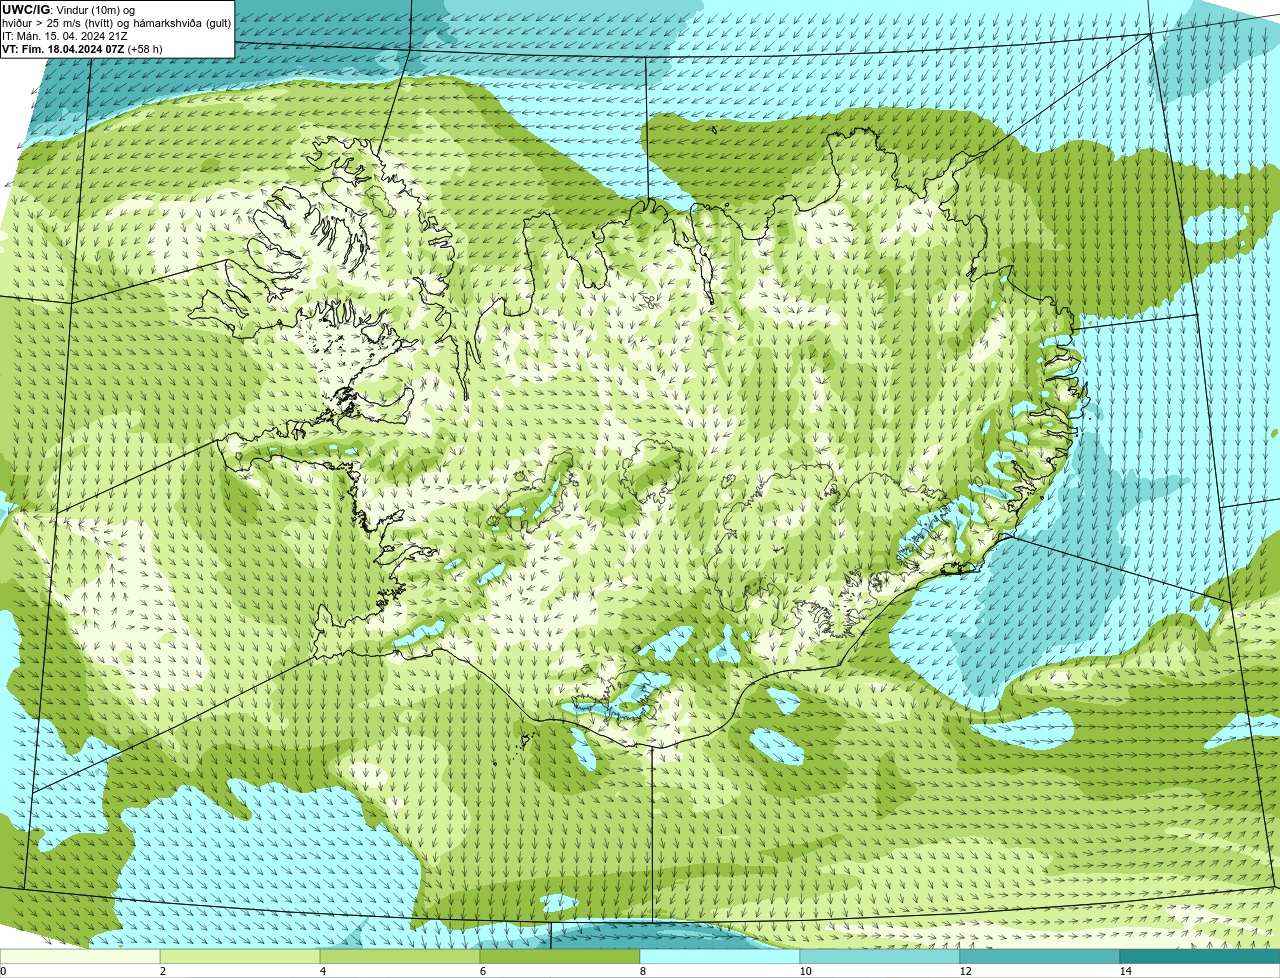1280x978 pixels.
Task: Click the legend scale label "4"
Action: [322, 971]
